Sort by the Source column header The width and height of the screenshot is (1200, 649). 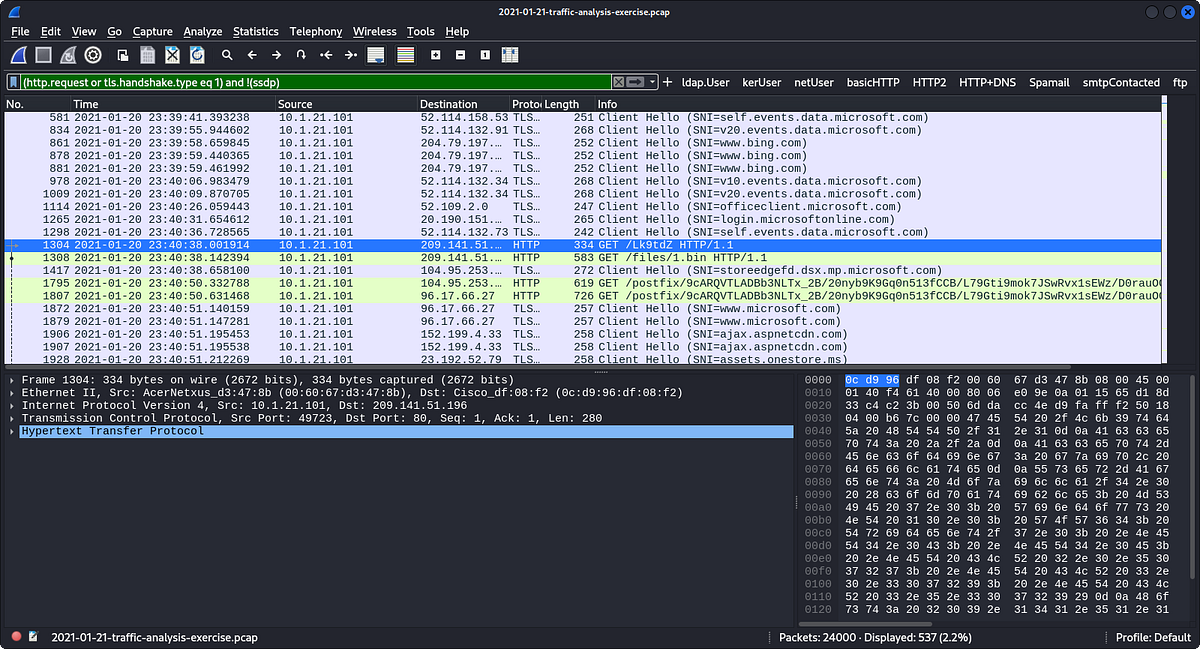(346, 104)
